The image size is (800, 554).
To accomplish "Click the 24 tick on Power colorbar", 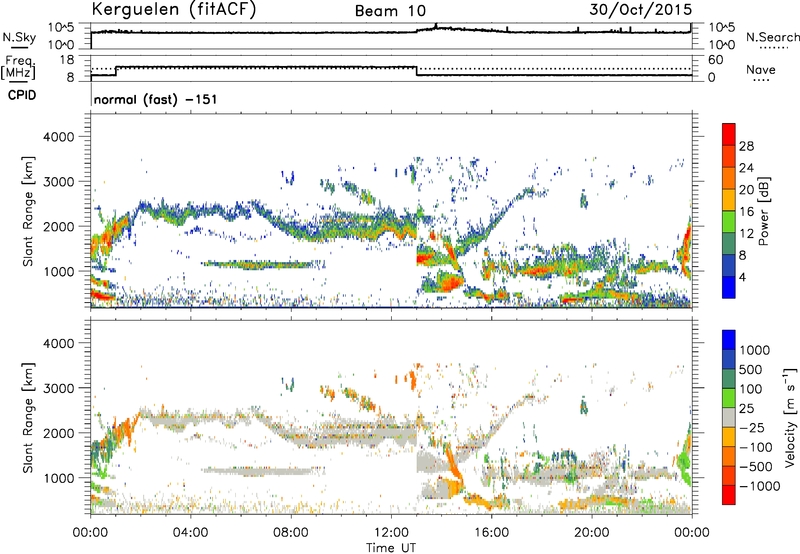I will (x=746, y=168).
